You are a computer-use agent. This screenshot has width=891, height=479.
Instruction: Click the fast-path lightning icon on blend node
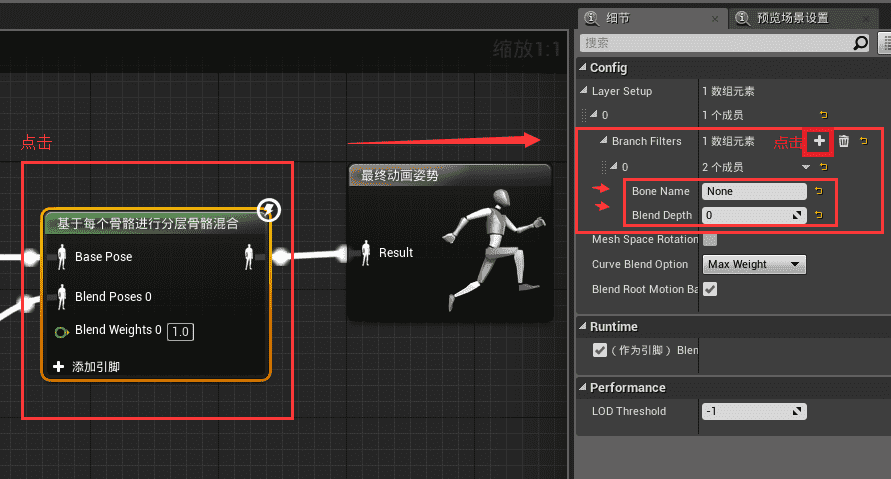[268, 209]
